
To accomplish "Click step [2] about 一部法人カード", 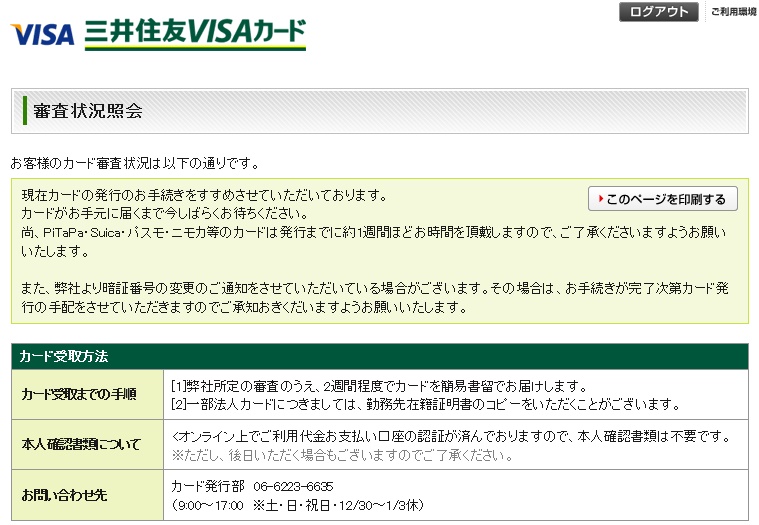I will click(425, 404).
